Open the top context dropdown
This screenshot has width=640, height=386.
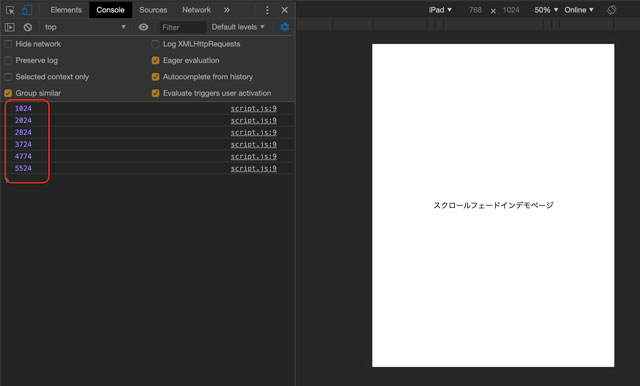[x=85, y=27]
